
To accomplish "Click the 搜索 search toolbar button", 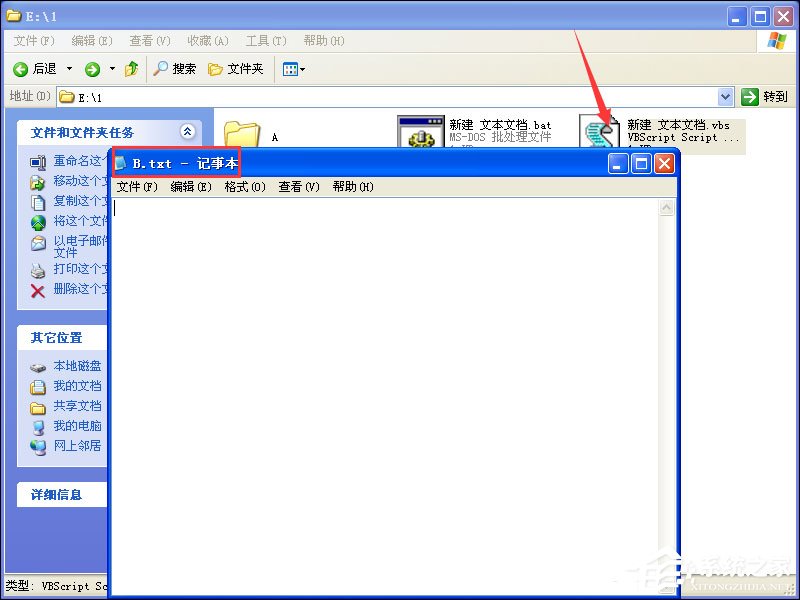I will click(174, 68).
